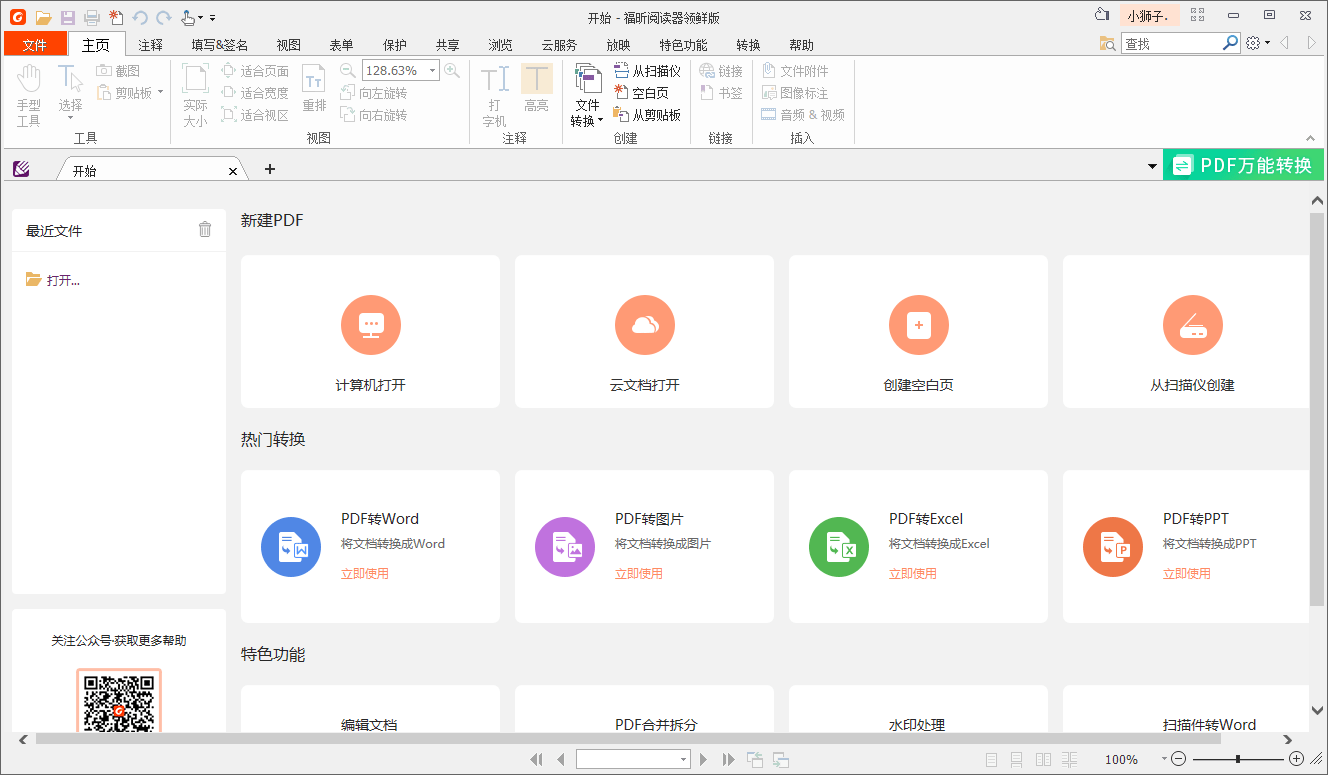Click the 链接 link tool

pyautogui.click(x=721, y=71)
